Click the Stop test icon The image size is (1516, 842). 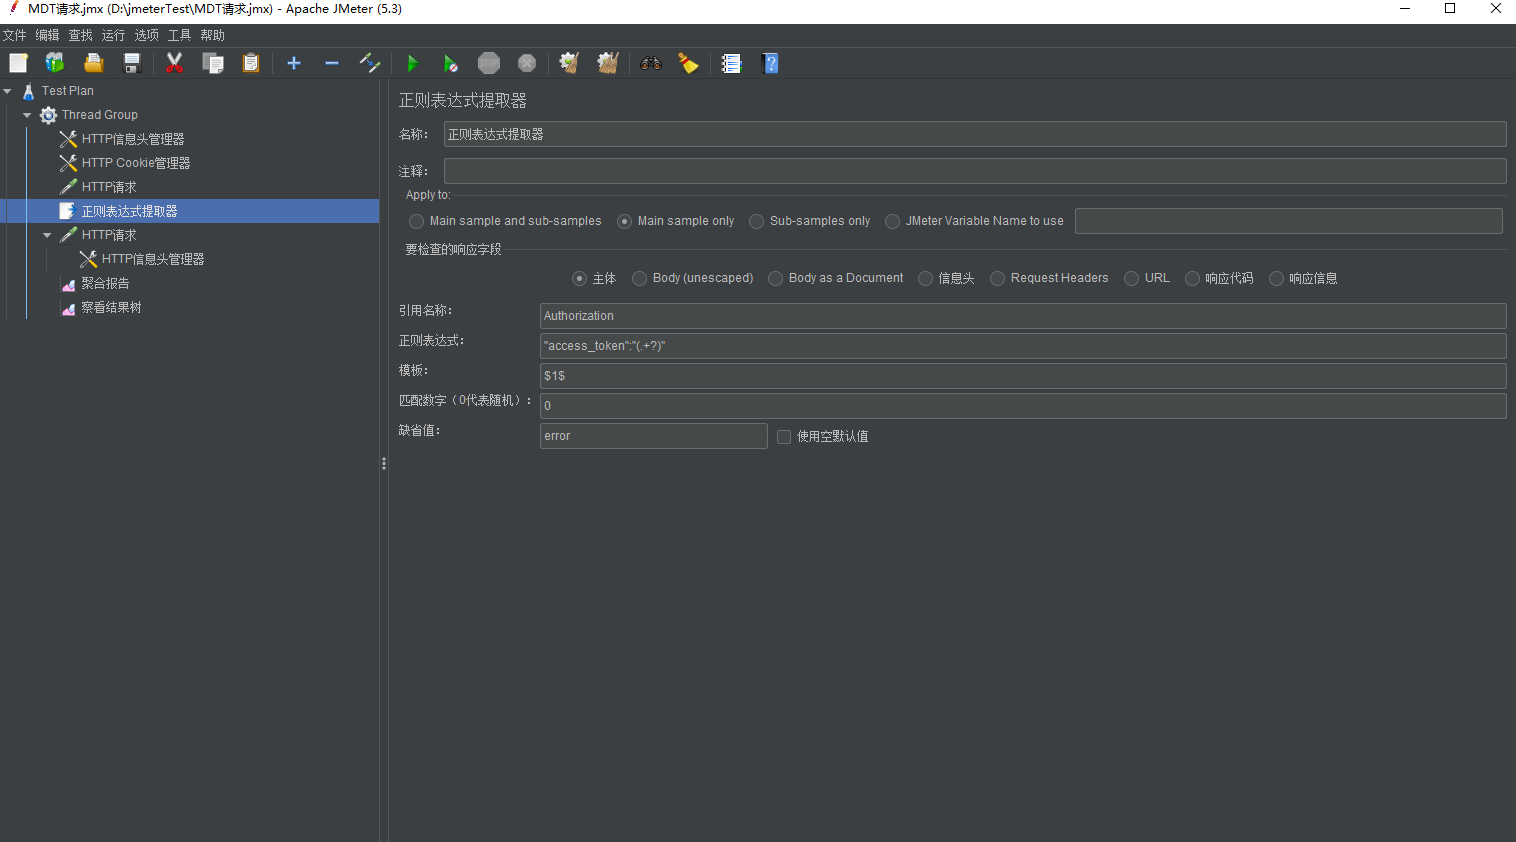pos(489,63)
